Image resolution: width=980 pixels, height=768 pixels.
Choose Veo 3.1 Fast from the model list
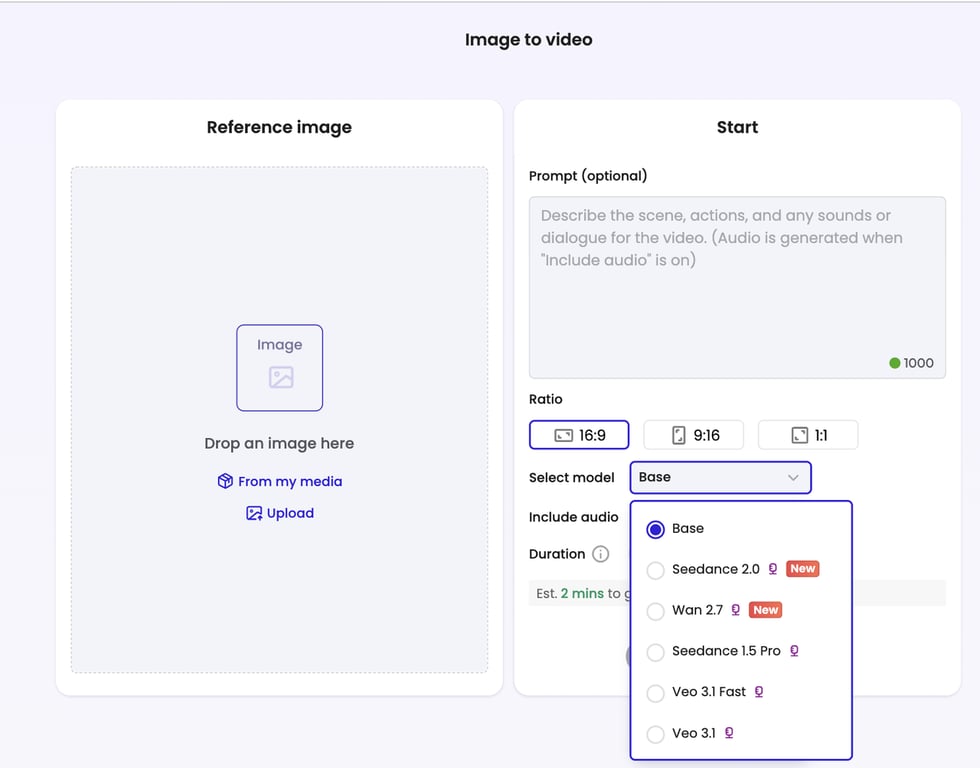click(x=656, y=693)
